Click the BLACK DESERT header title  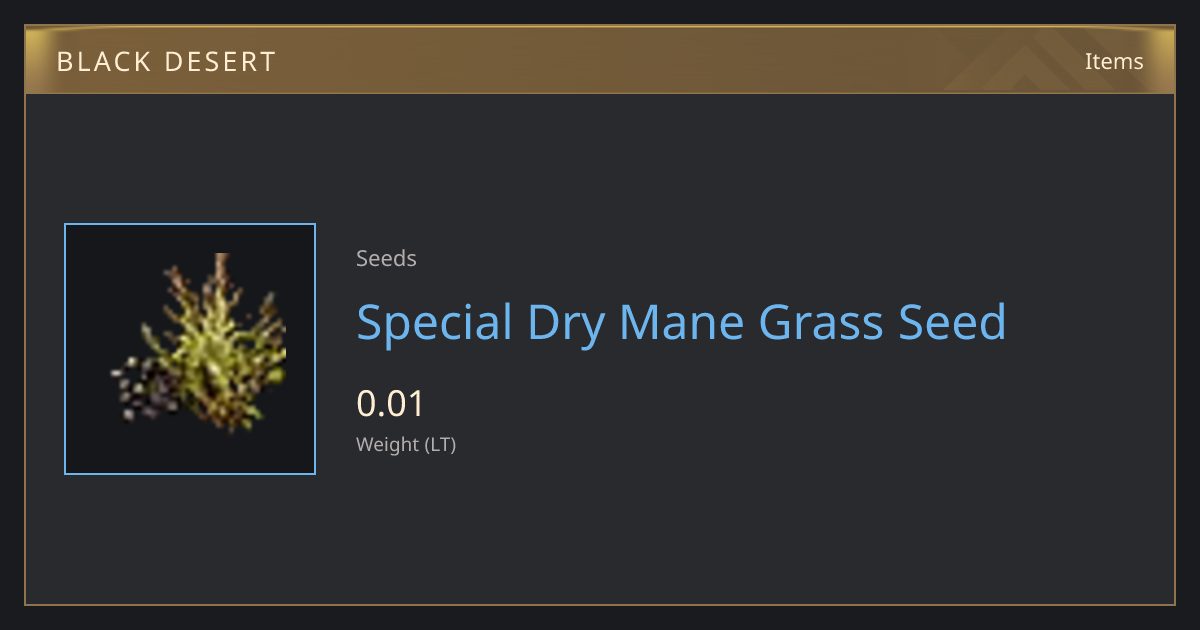pyautogui.click(x=166, y=62)
